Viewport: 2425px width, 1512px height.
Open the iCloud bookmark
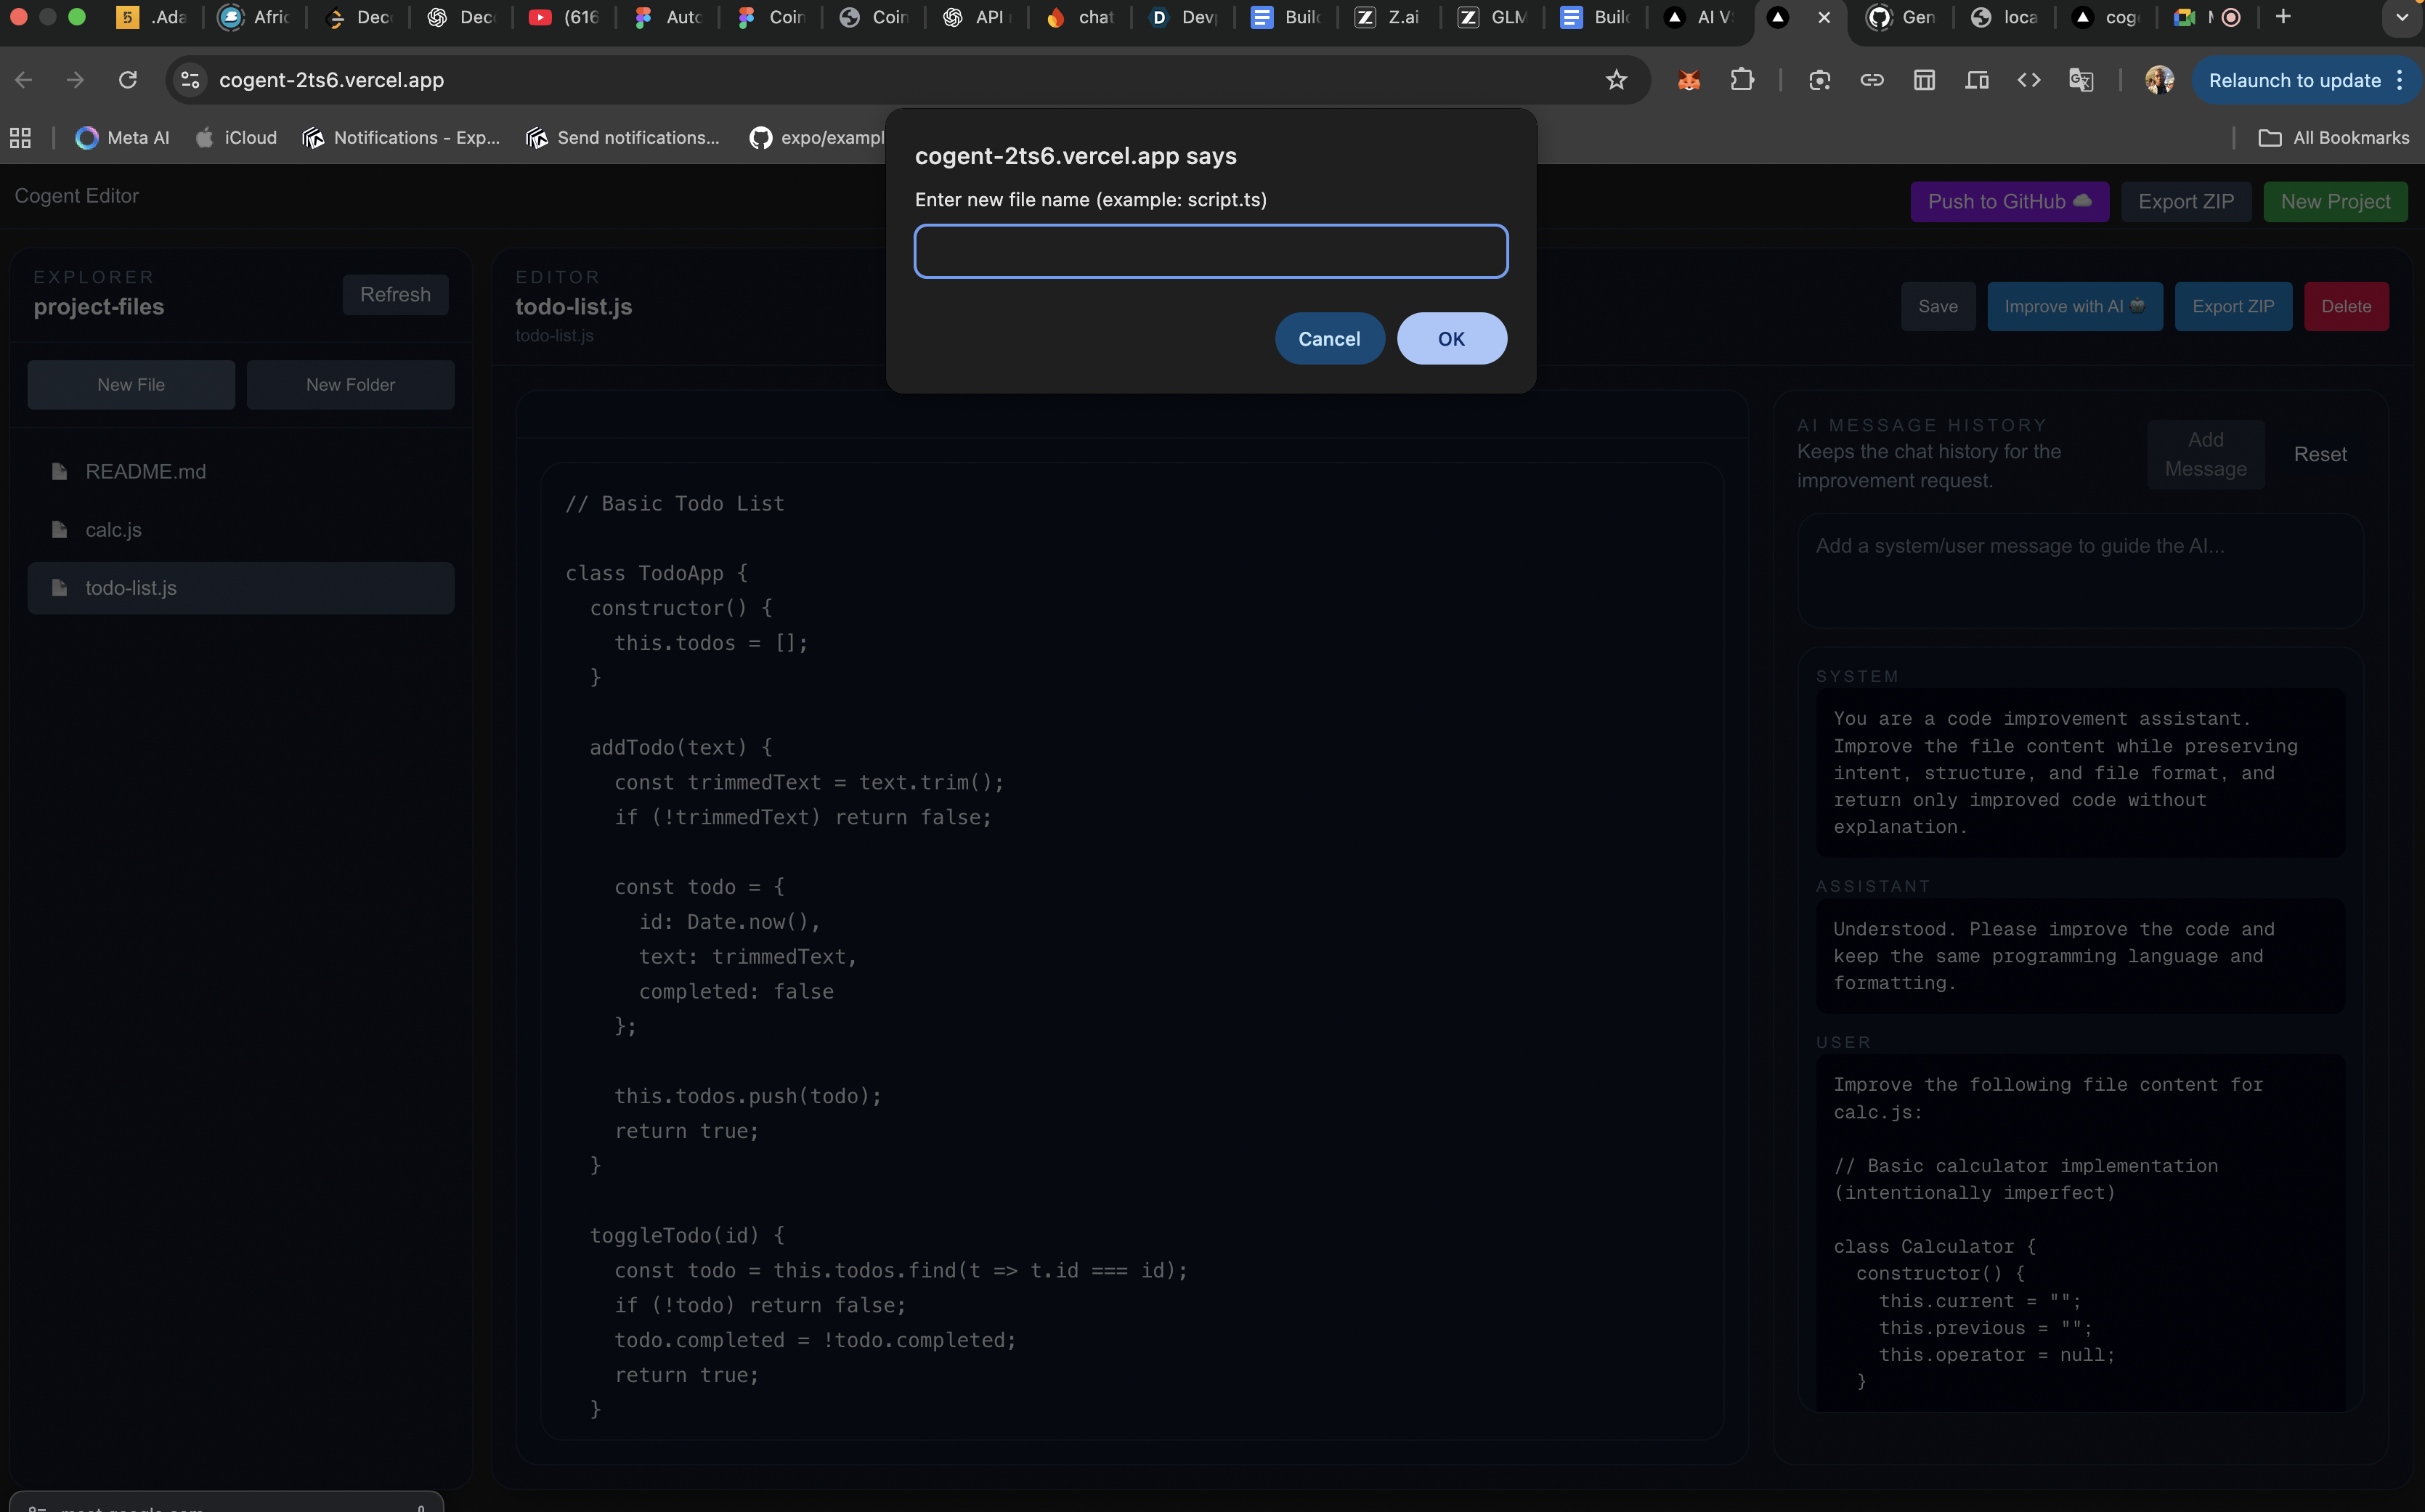[x=236, y=138]
